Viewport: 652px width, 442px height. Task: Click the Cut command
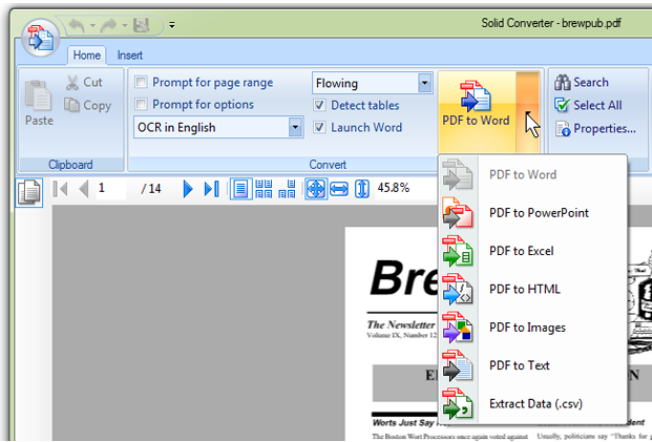tap(84, 82)
